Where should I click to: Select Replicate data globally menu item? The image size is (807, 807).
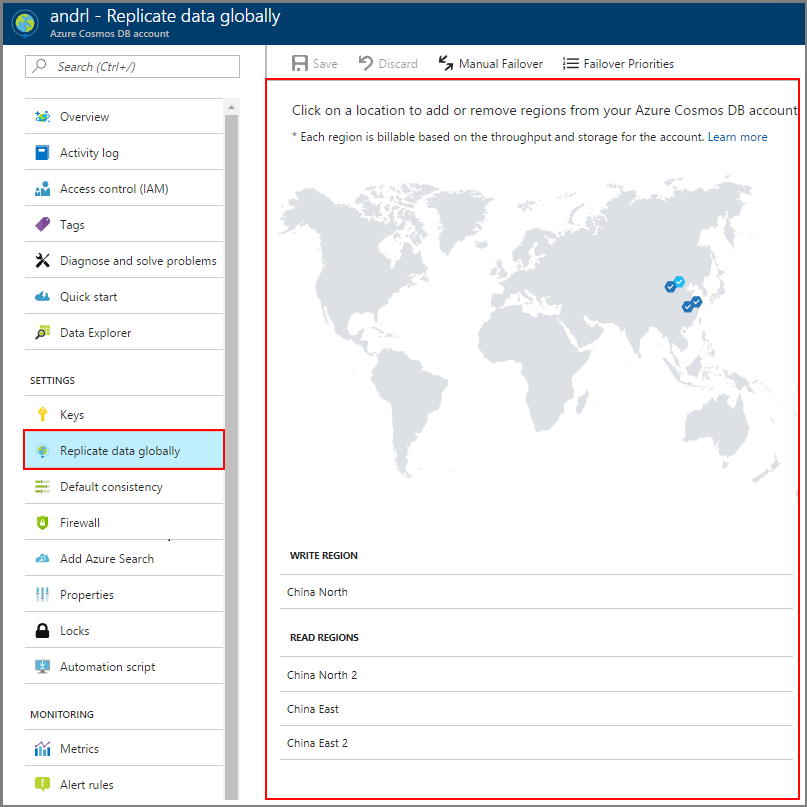point(120,451)
